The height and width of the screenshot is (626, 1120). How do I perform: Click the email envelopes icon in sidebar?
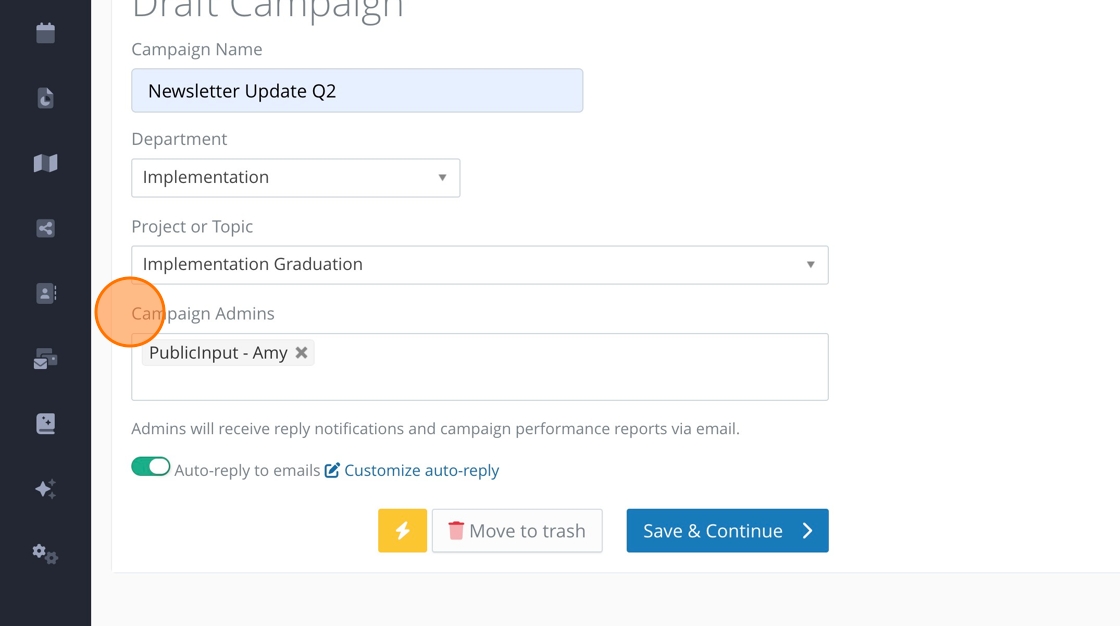tap(45, 359)
